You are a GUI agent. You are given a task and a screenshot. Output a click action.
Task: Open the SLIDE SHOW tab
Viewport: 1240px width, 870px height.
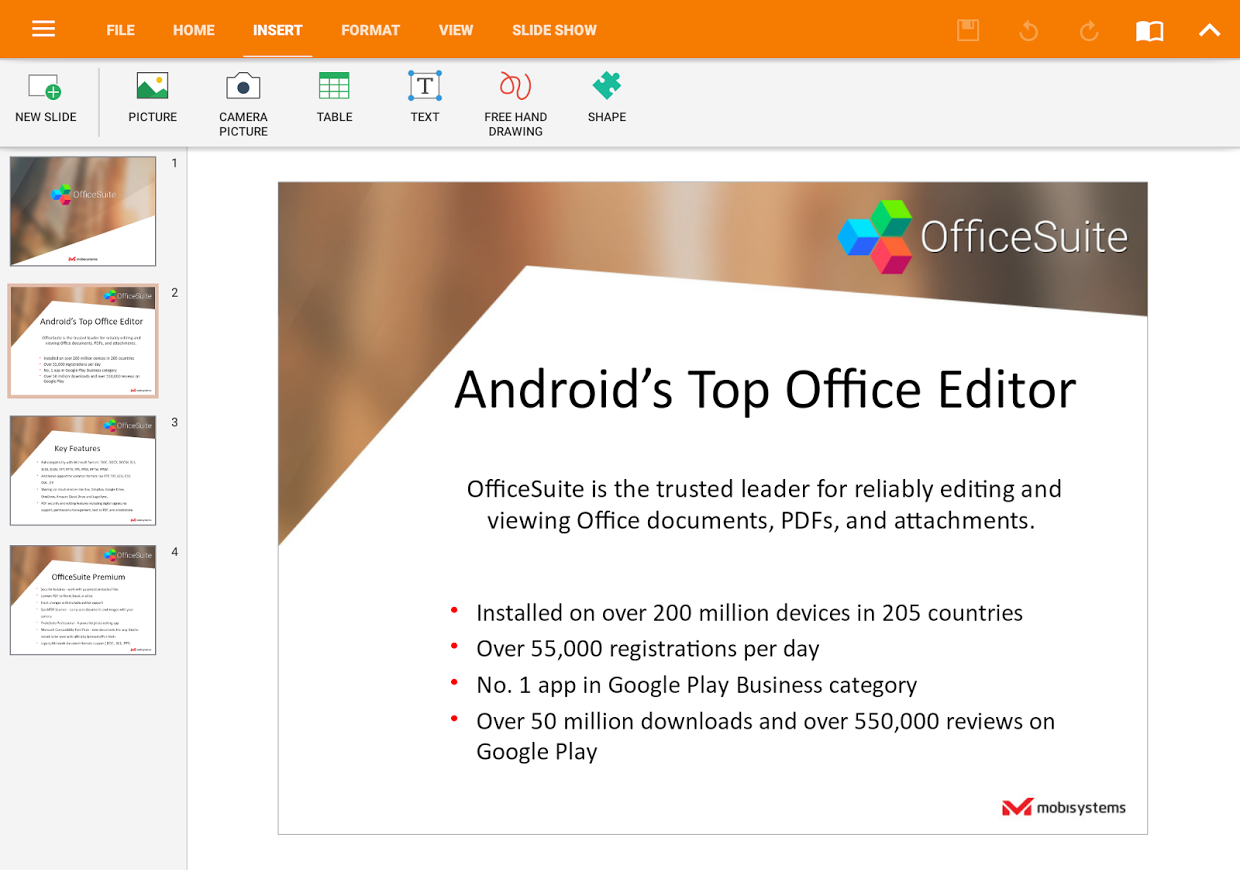[554, 30]
